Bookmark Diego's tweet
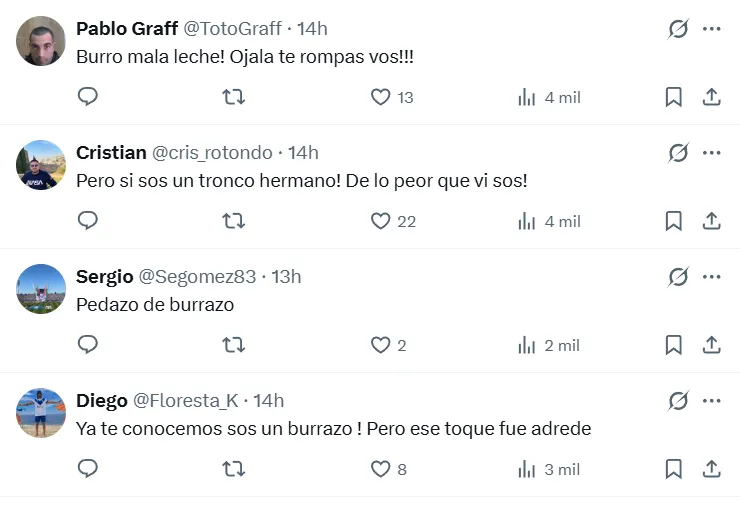This screenshot has width=740, height=510. [674, 469]
